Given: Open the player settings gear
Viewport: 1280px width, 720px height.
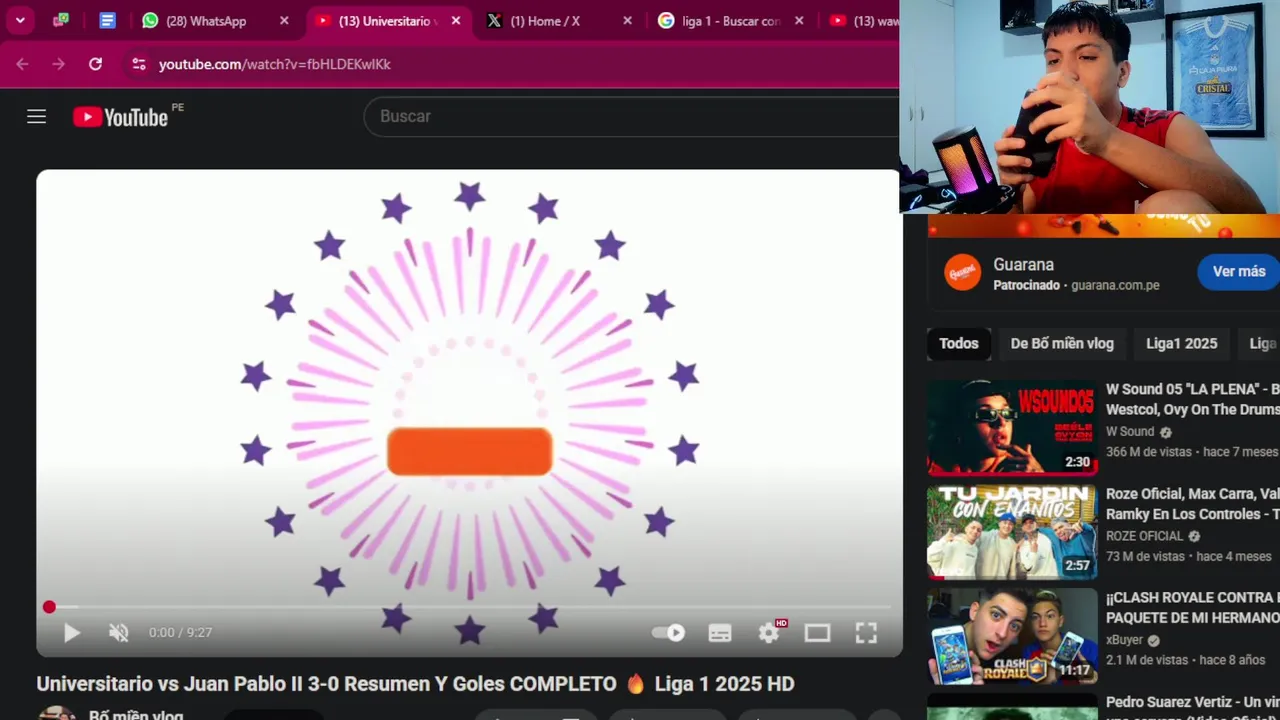Looking at the screenshot, I should pyautogui.click(x=769, y=633).
